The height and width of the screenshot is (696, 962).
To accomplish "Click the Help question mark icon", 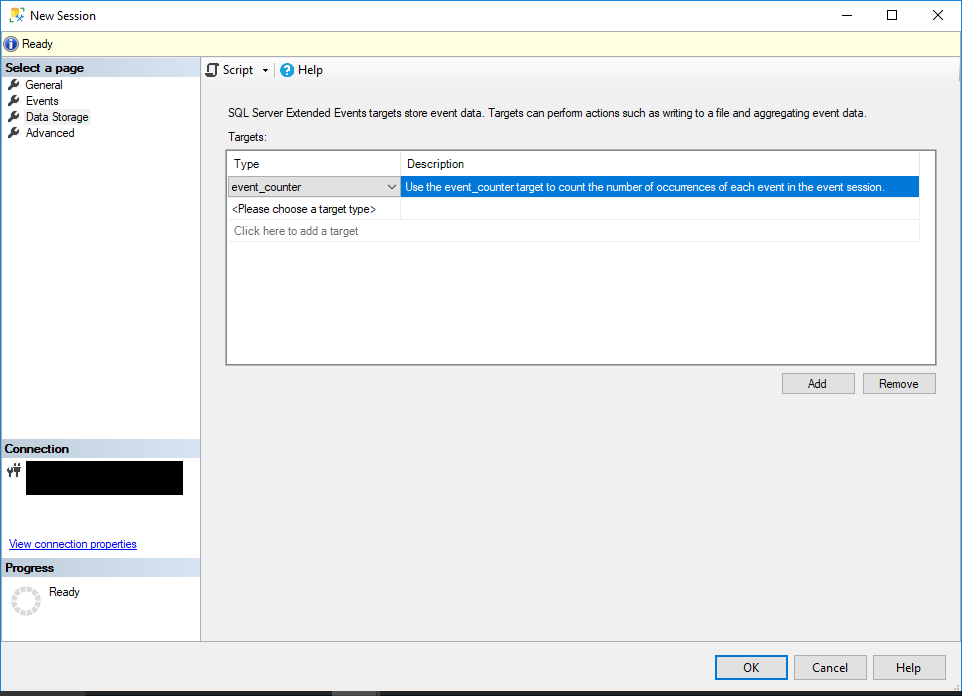I will [x=287, y=70].
